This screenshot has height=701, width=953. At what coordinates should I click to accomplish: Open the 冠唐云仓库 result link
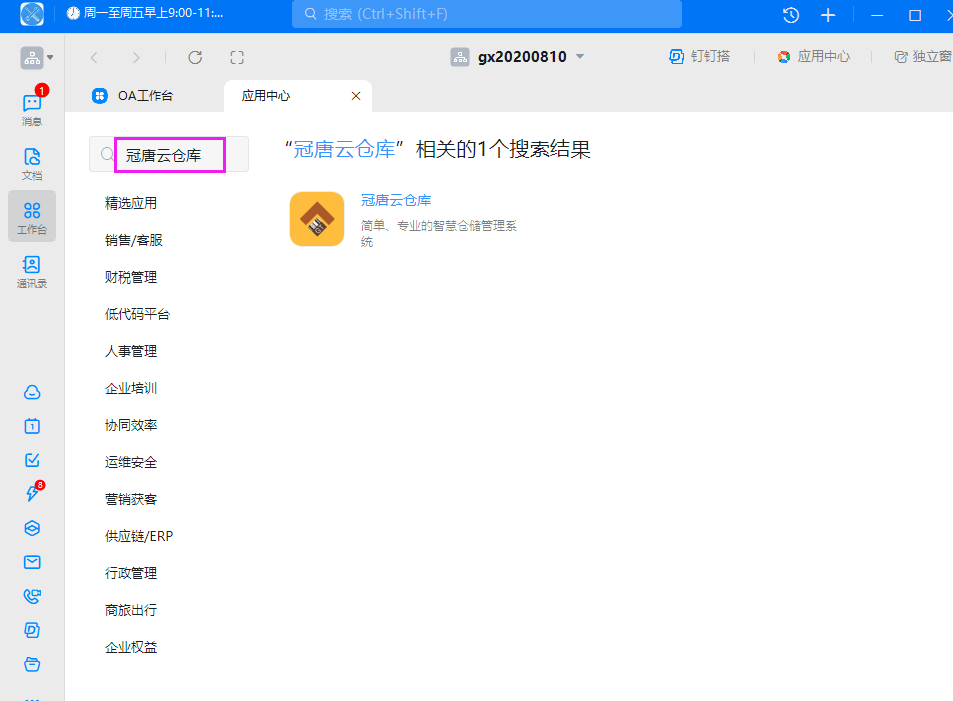coord(396,200)
